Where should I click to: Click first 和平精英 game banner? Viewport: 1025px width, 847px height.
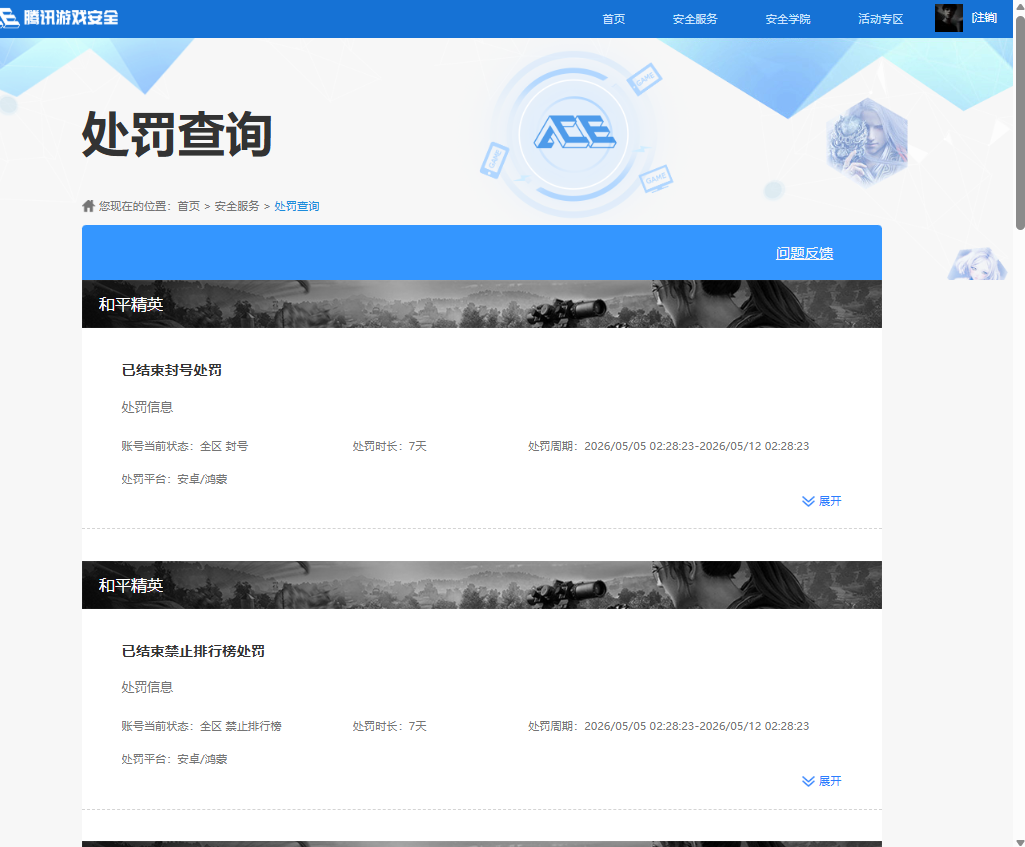482,304
